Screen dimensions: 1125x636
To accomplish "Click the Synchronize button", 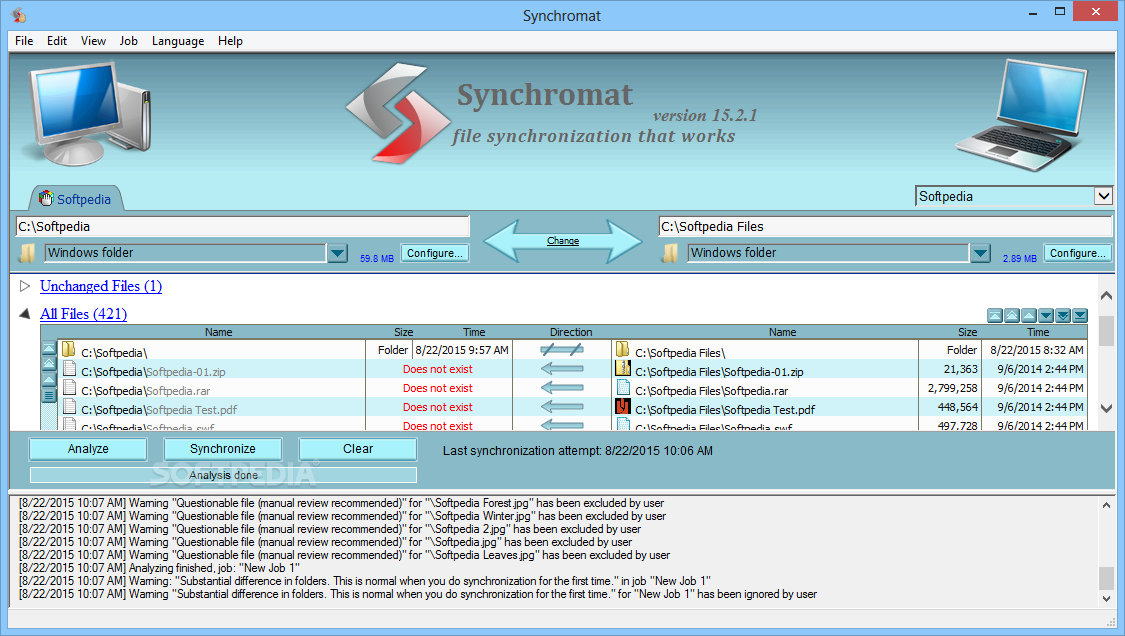I will click(223, 449).
